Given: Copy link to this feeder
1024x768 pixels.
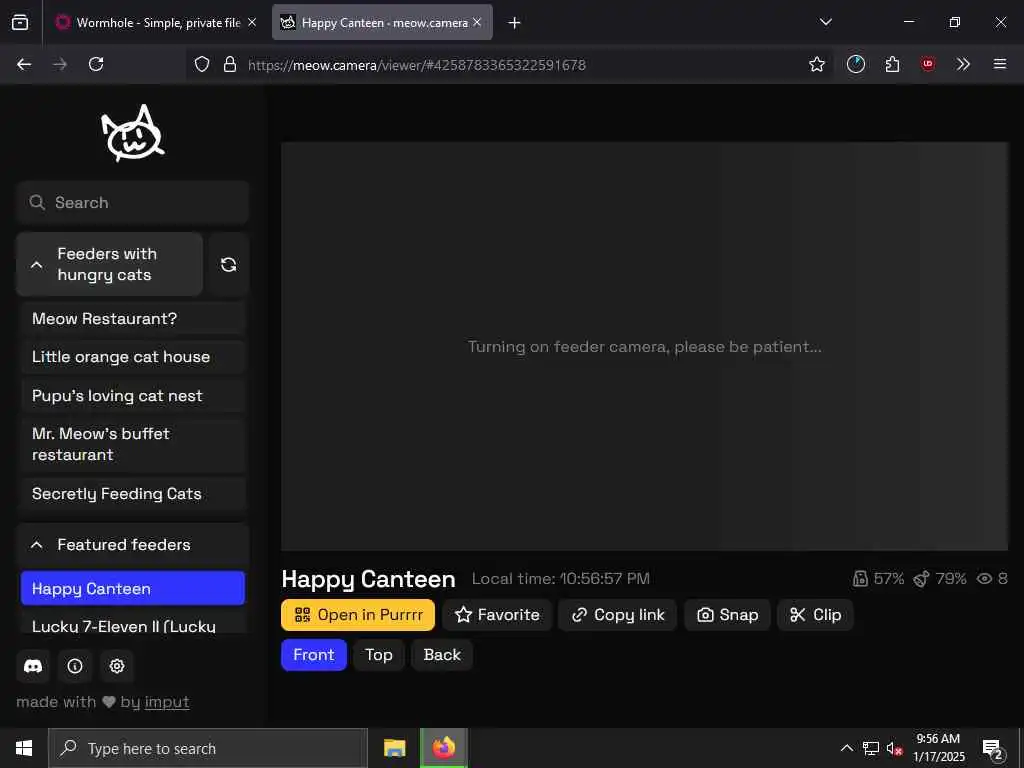Looking at the screenshot, I should [618, 615].
